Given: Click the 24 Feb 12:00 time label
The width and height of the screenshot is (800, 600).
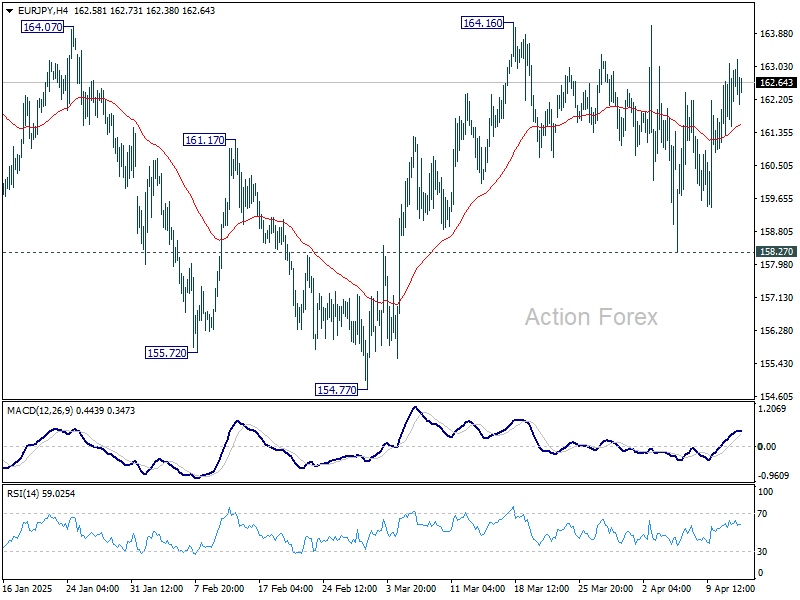Looking at the screenshot, I should coord(349,589).
